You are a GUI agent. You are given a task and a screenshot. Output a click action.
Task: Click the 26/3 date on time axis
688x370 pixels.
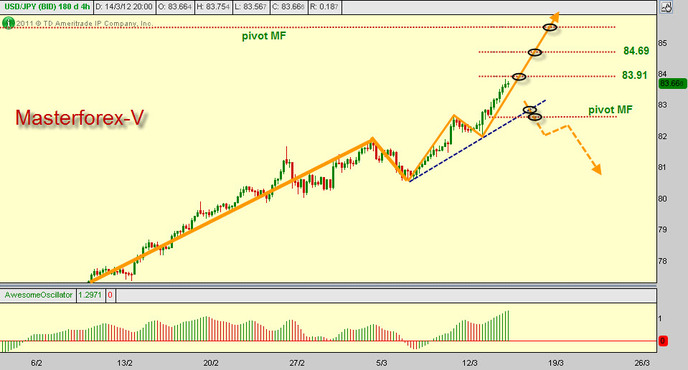[x=642, y=363]
